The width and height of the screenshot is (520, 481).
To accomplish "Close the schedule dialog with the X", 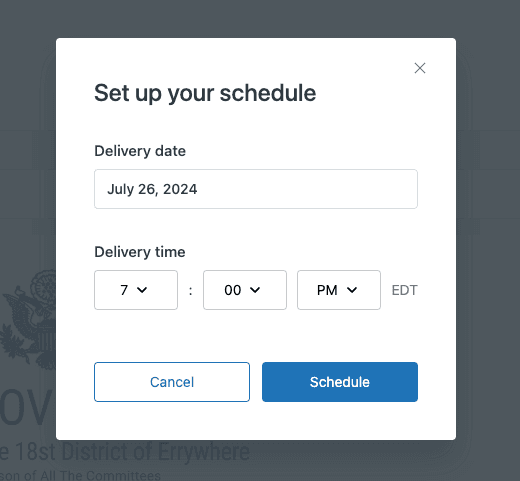I will (420, 68).
